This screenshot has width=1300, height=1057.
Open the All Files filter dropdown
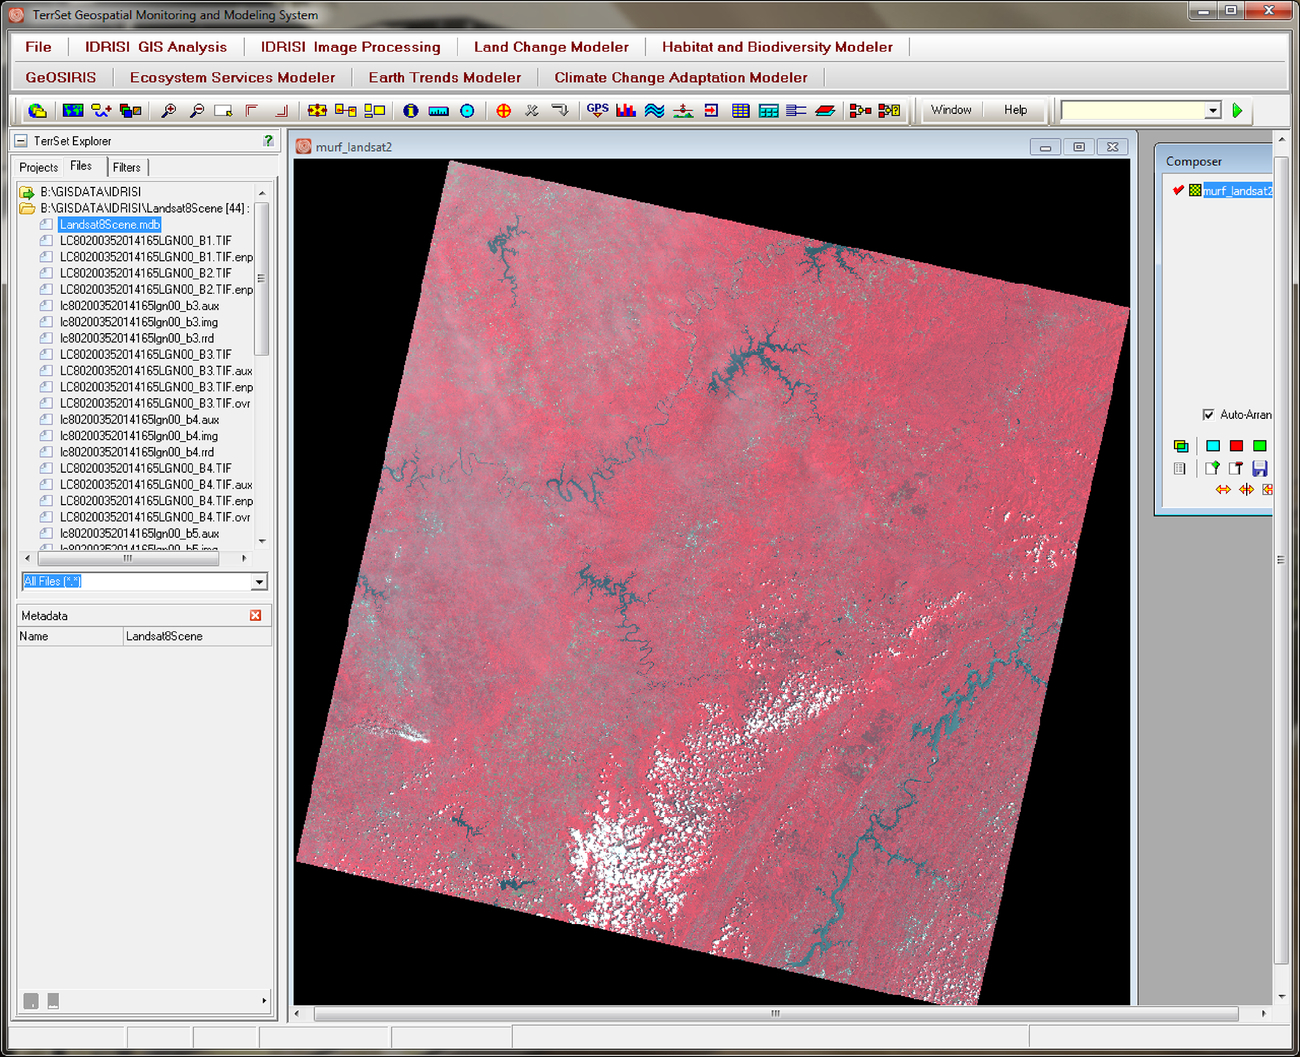click(x=259, y=581)
